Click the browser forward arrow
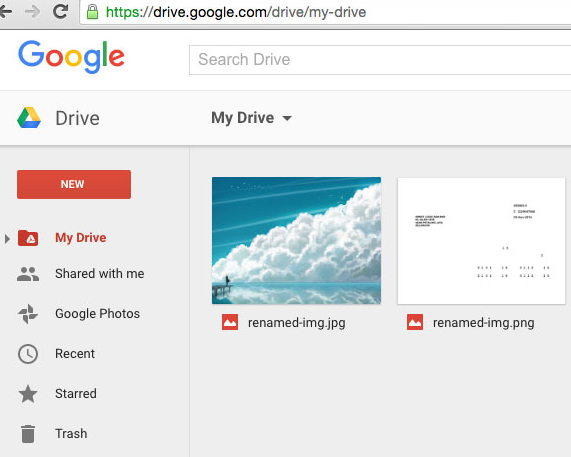 click(x=33, y=12)
